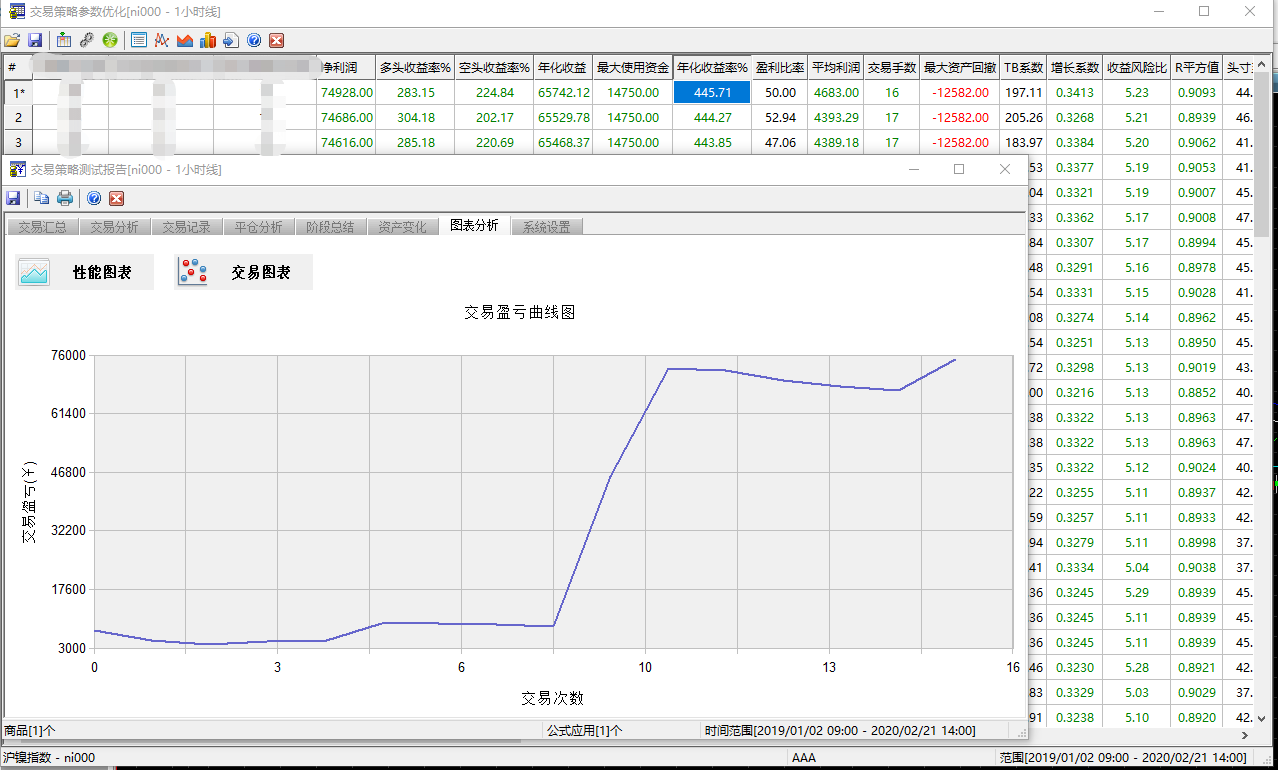Save the test report with its floppy disk icon

(x=14, y=198)
